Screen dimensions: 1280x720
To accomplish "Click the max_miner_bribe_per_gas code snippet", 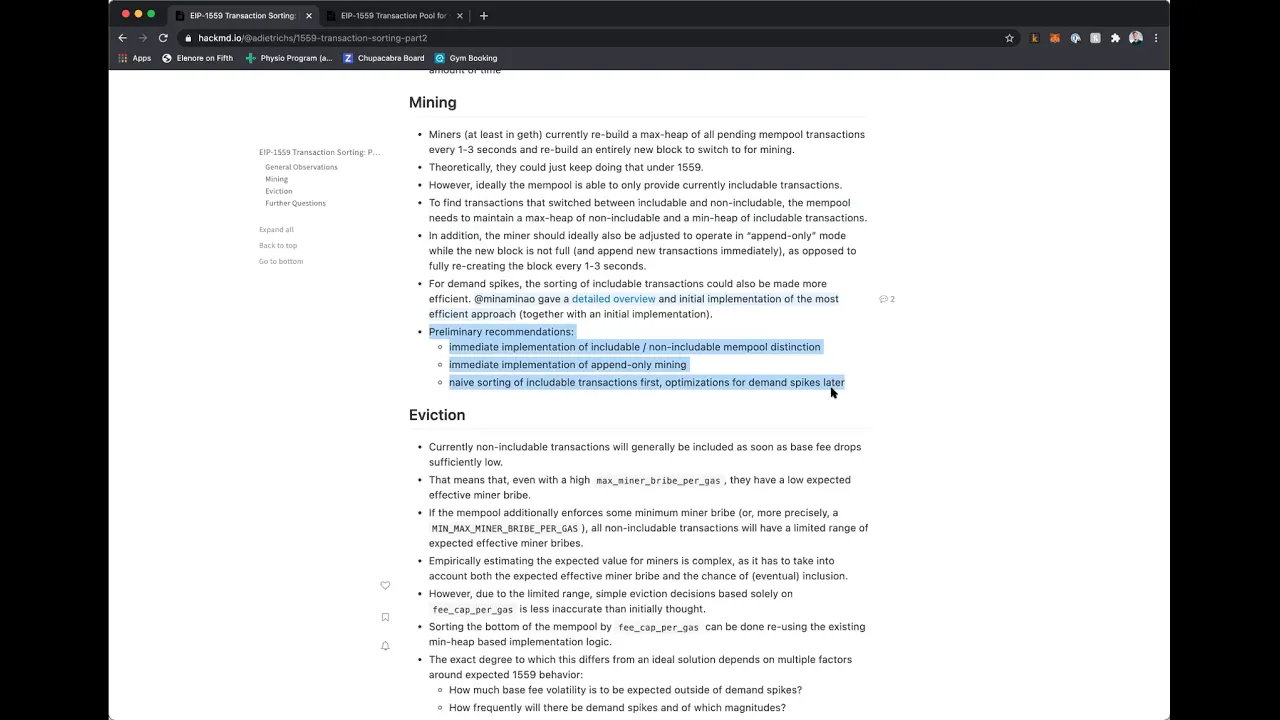I will [x=658, y=481].
